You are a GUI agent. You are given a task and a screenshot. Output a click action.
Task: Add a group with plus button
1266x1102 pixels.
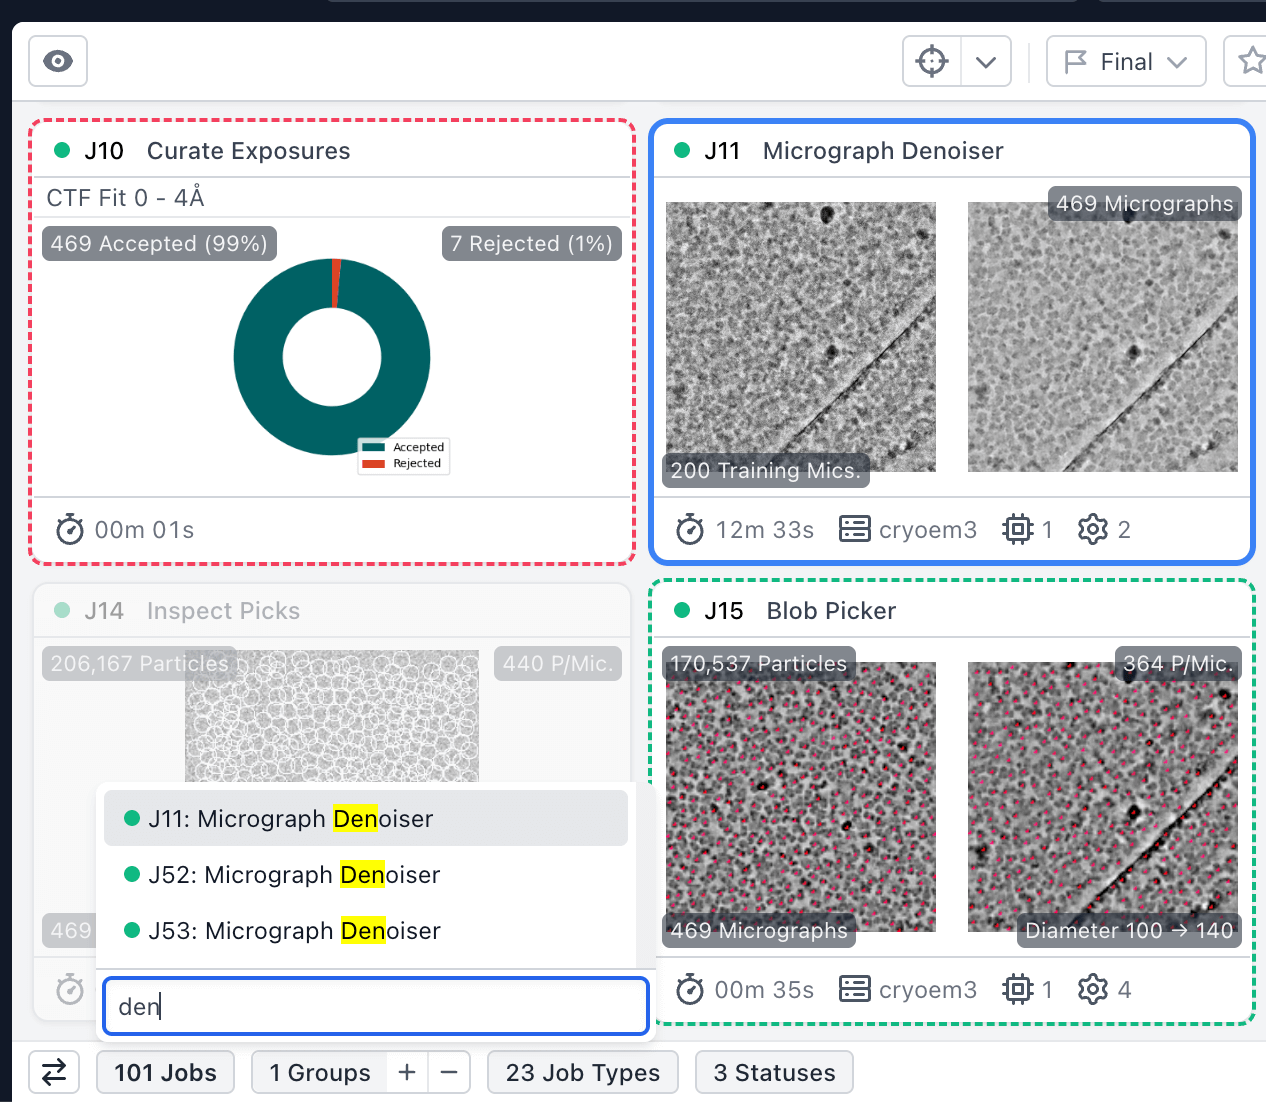[407, 1073]
